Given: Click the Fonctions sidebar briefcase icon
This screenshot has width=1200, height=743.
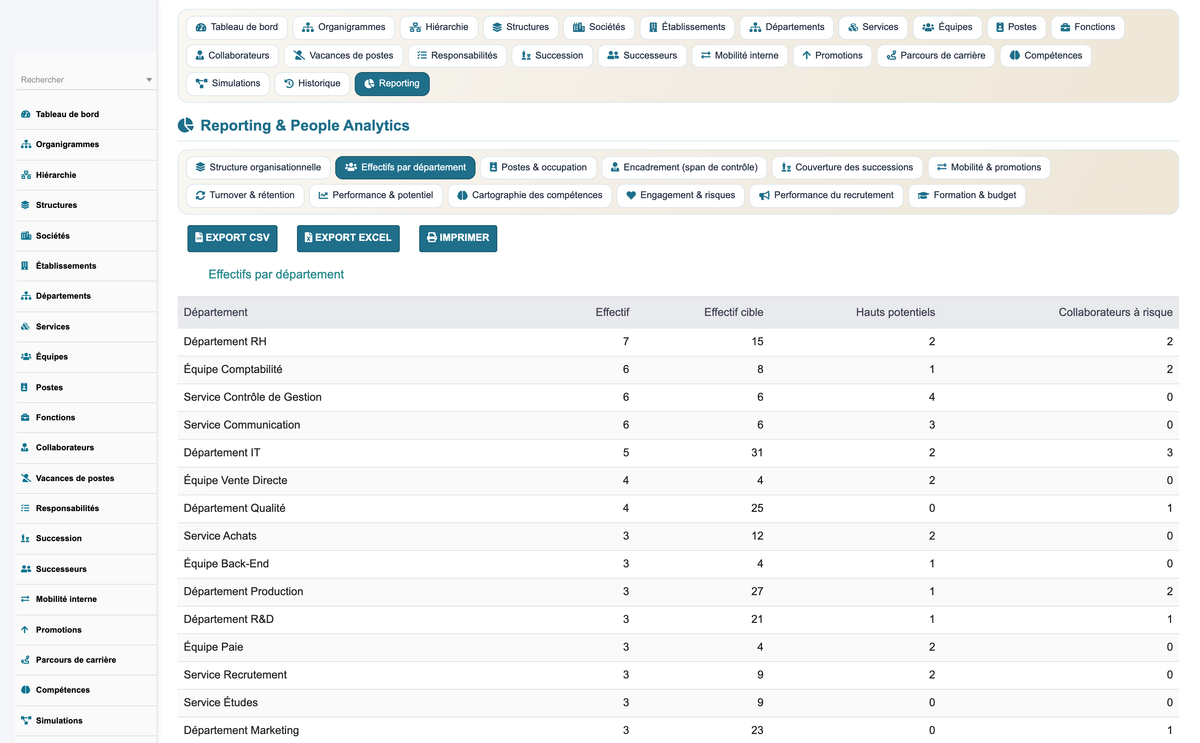Looking at the screenshot, I should point(25,417).
